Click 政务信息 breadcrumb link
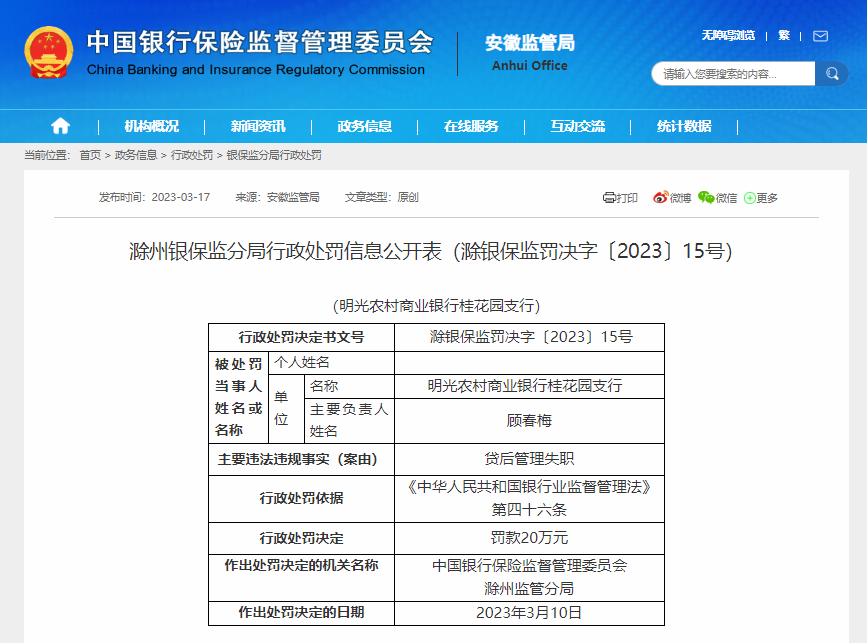 136,155
